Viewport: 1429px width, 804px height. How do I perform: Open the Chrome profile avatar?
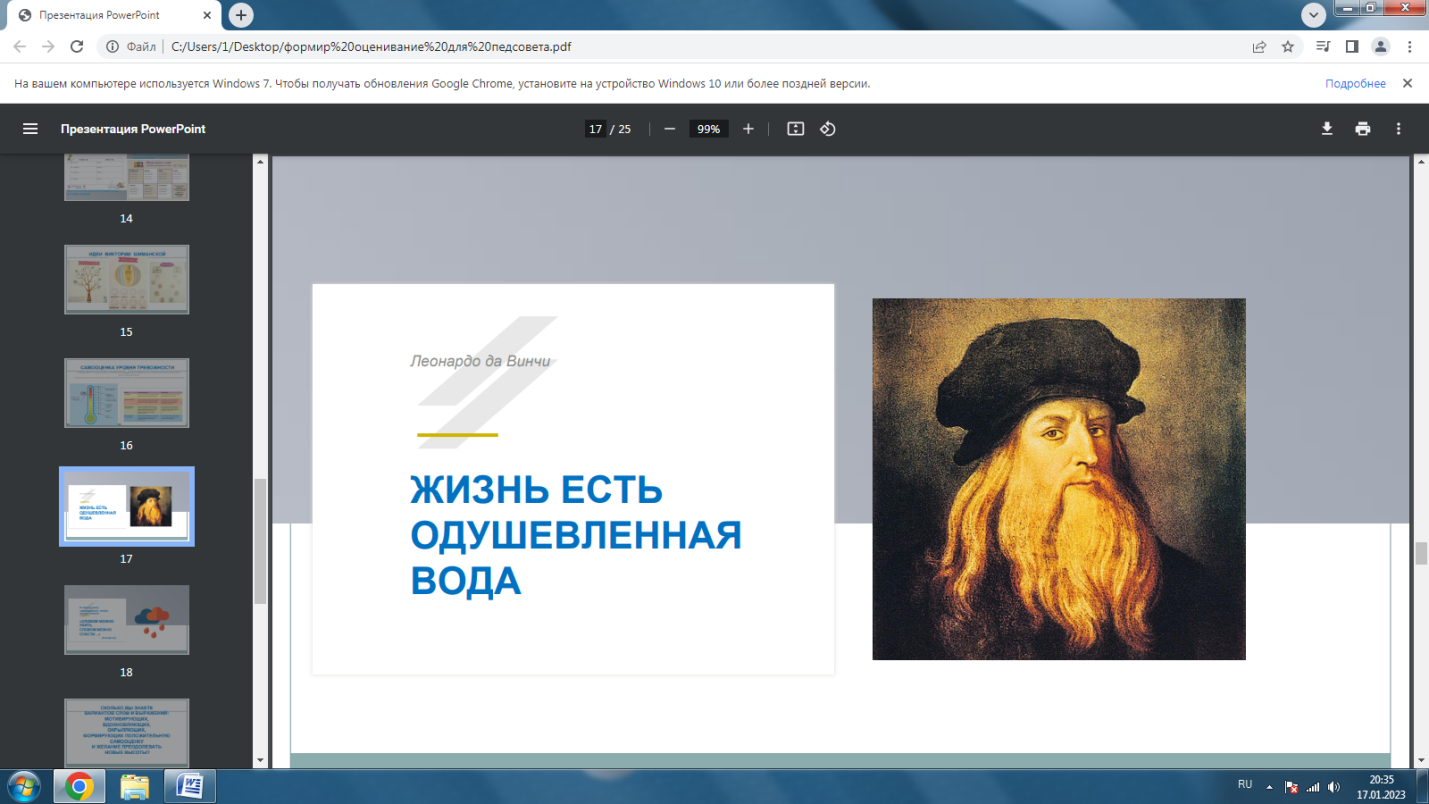pyautogui.click(x=1381, y=46)
